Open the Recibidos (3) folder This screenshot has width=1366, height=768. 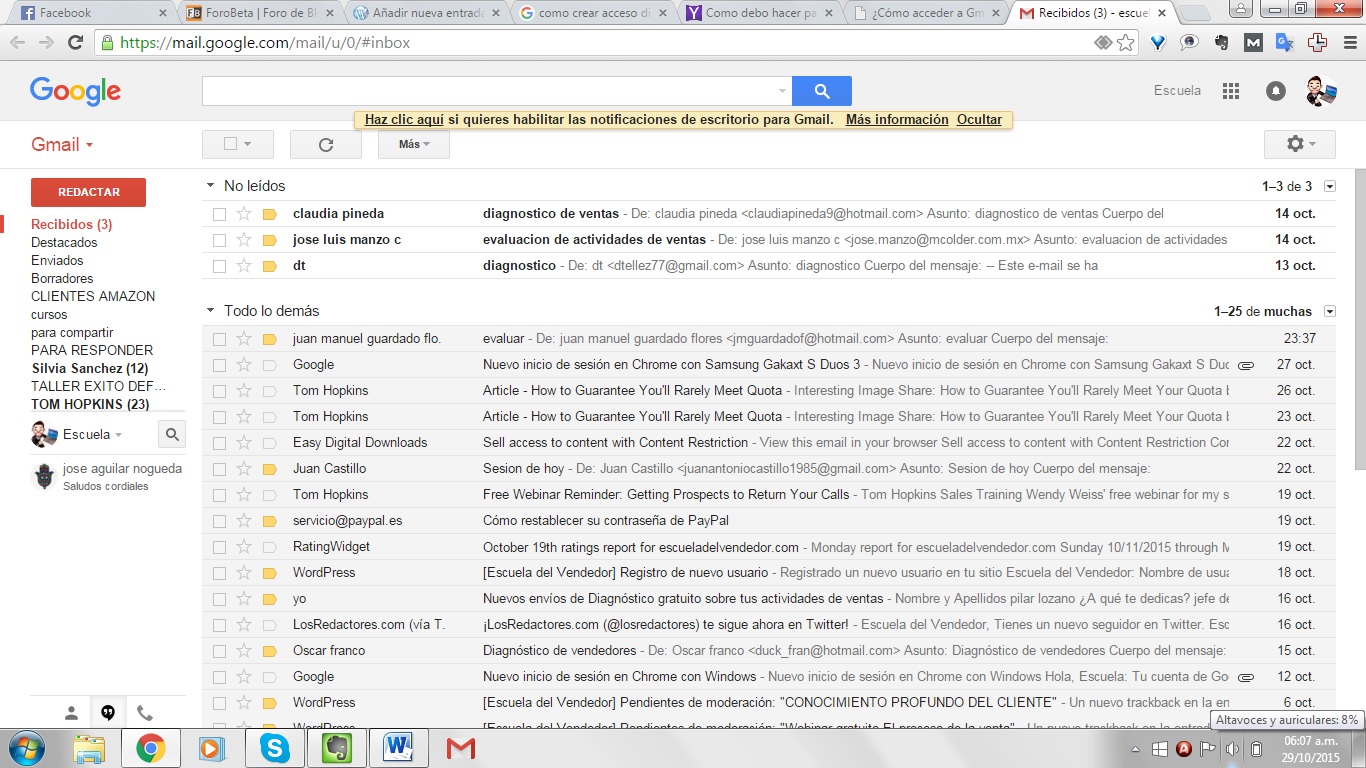point(71,224)
